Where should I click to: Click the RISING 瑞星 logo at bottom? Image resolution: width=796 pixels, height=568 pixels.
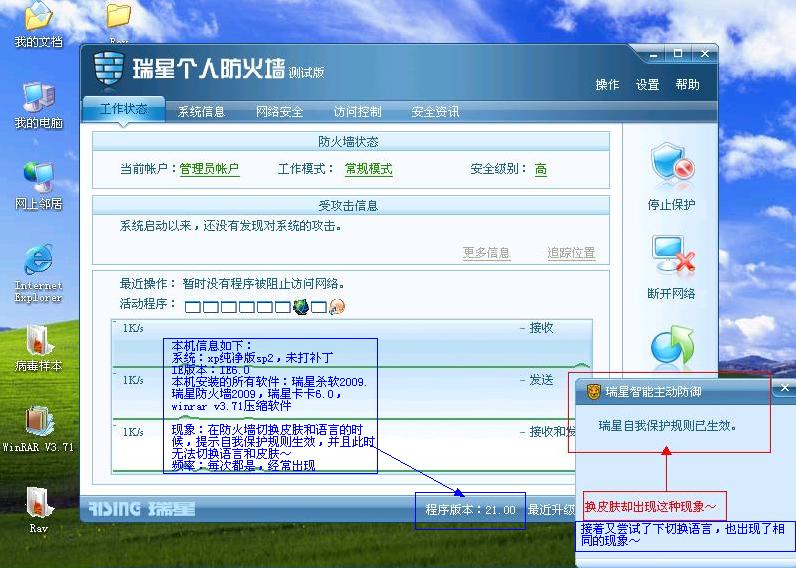[x=142, y=509]
